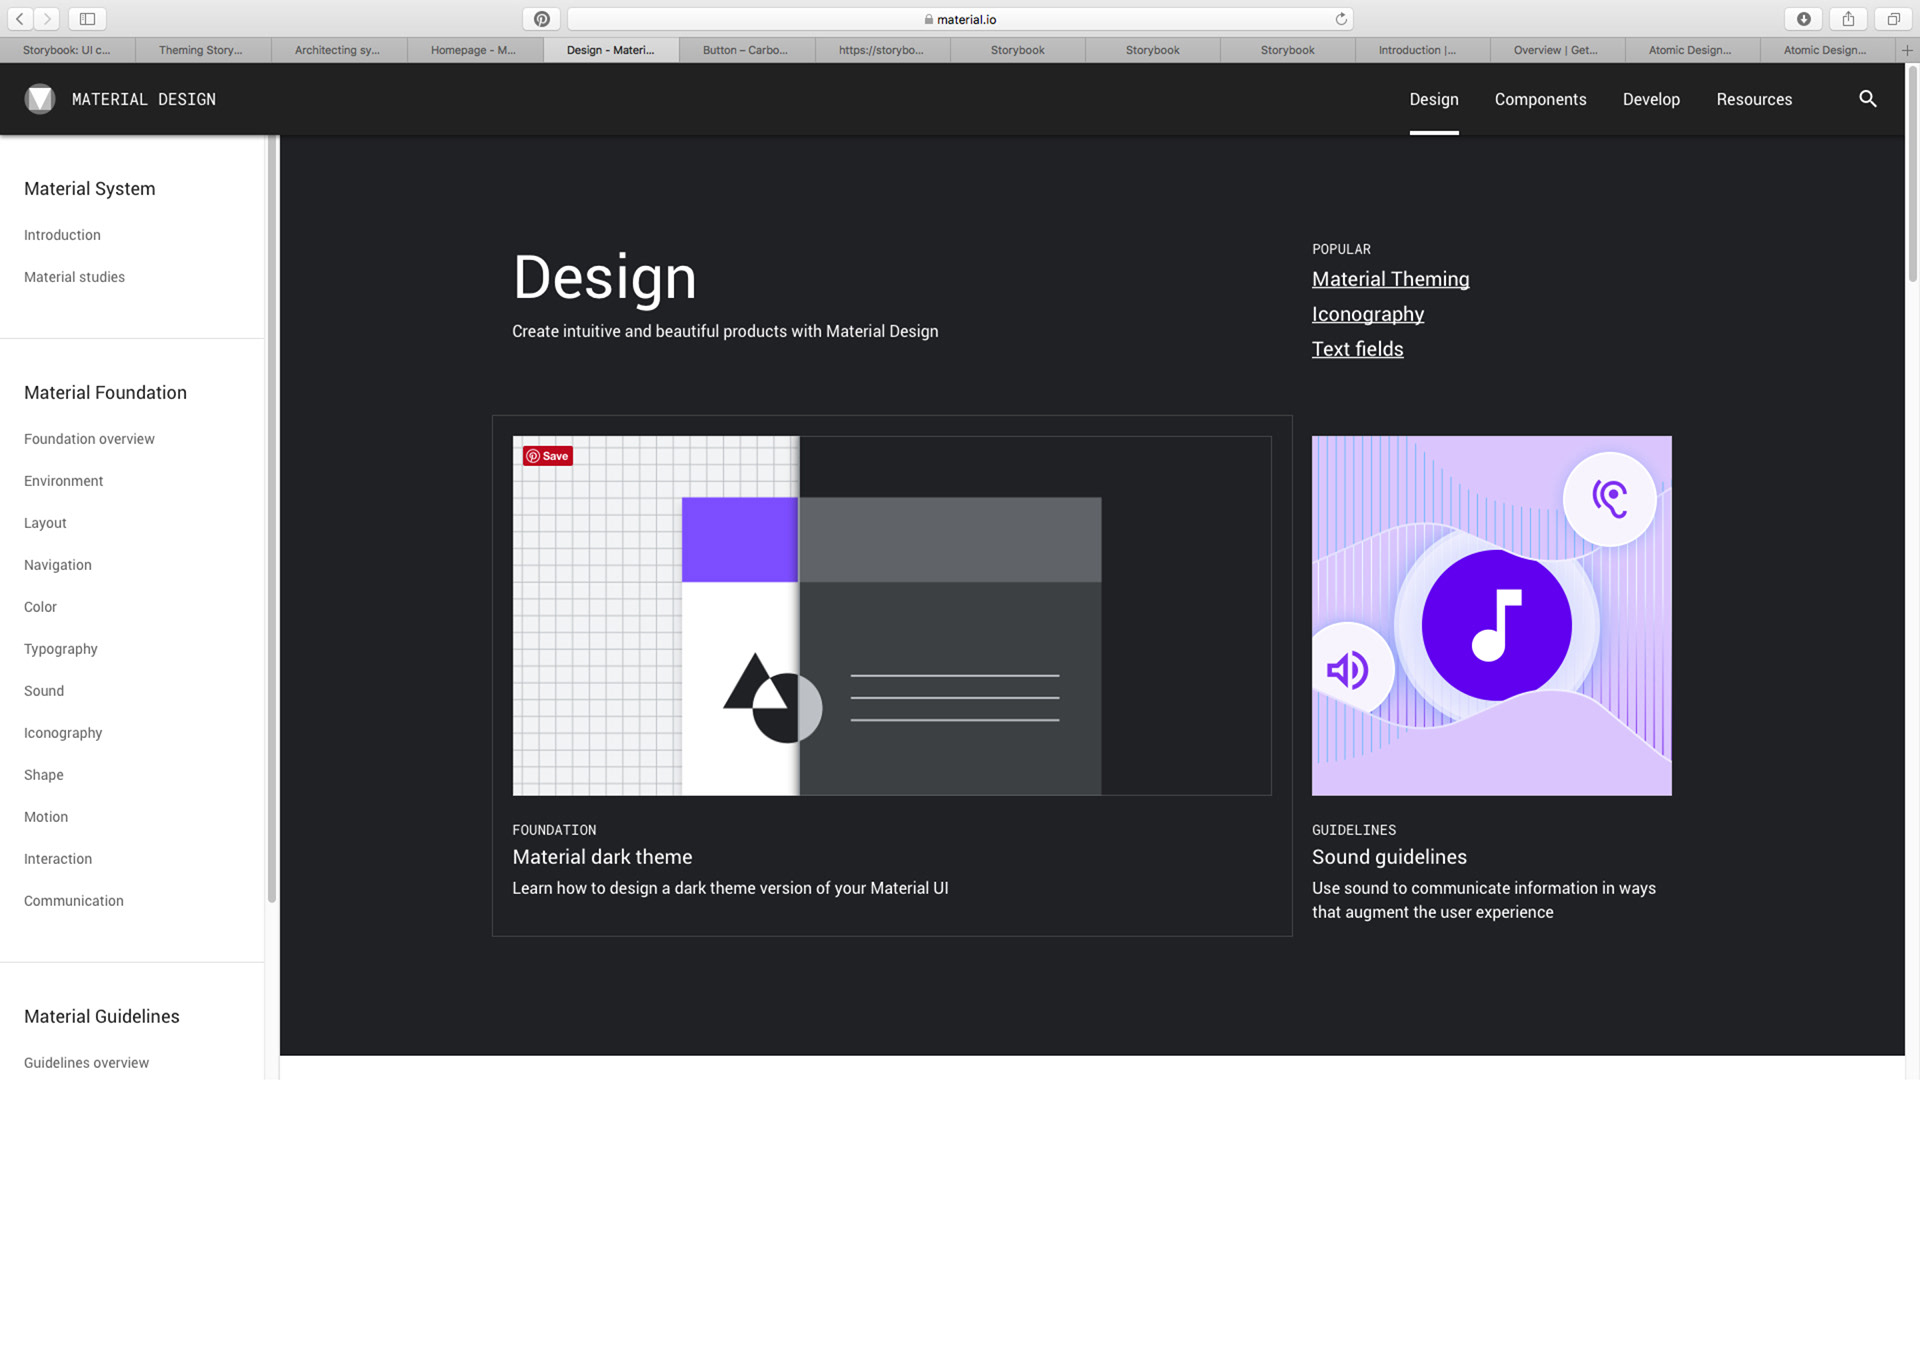Open the Material dark theme title

click(x=602, y=857)
